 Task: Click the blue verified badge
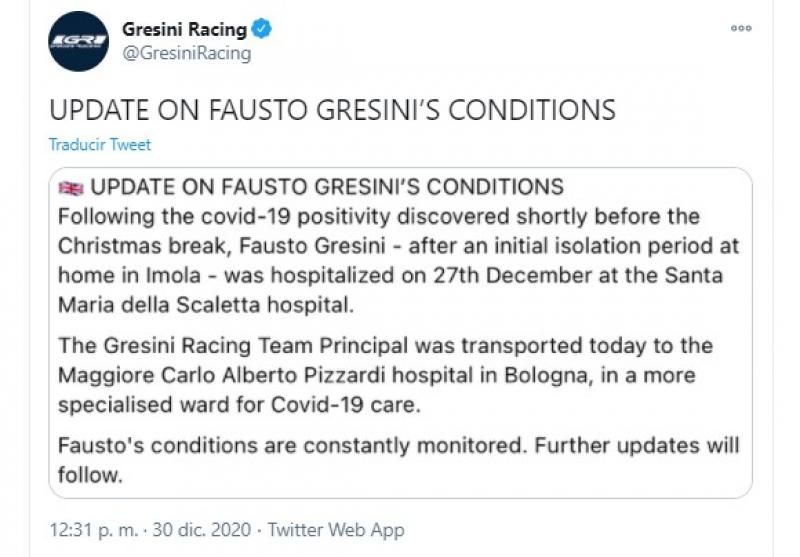click(262, 29)
